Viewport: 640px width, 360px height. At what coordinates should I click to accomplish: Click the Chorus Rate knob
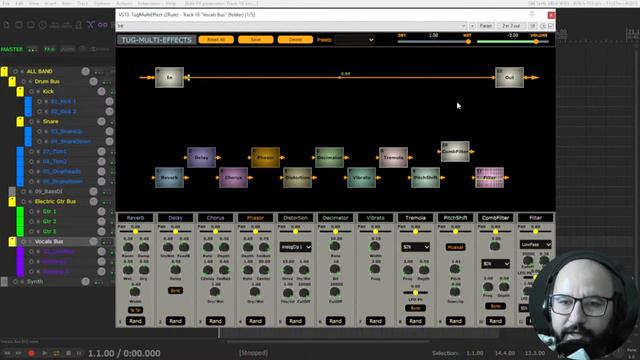point(208,247)
